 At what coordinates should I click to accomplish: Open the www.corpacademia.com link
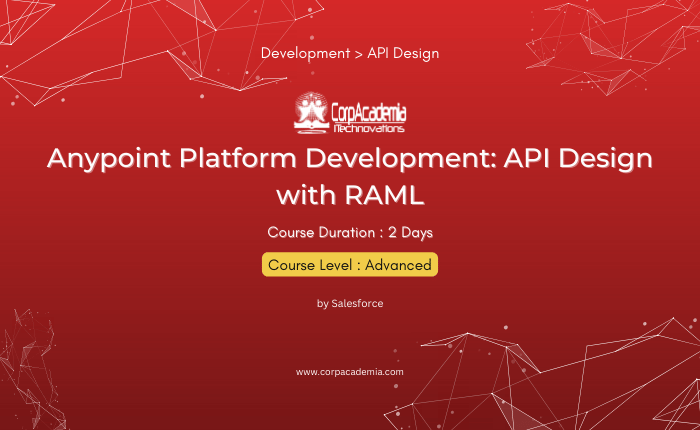click(350, 372)
